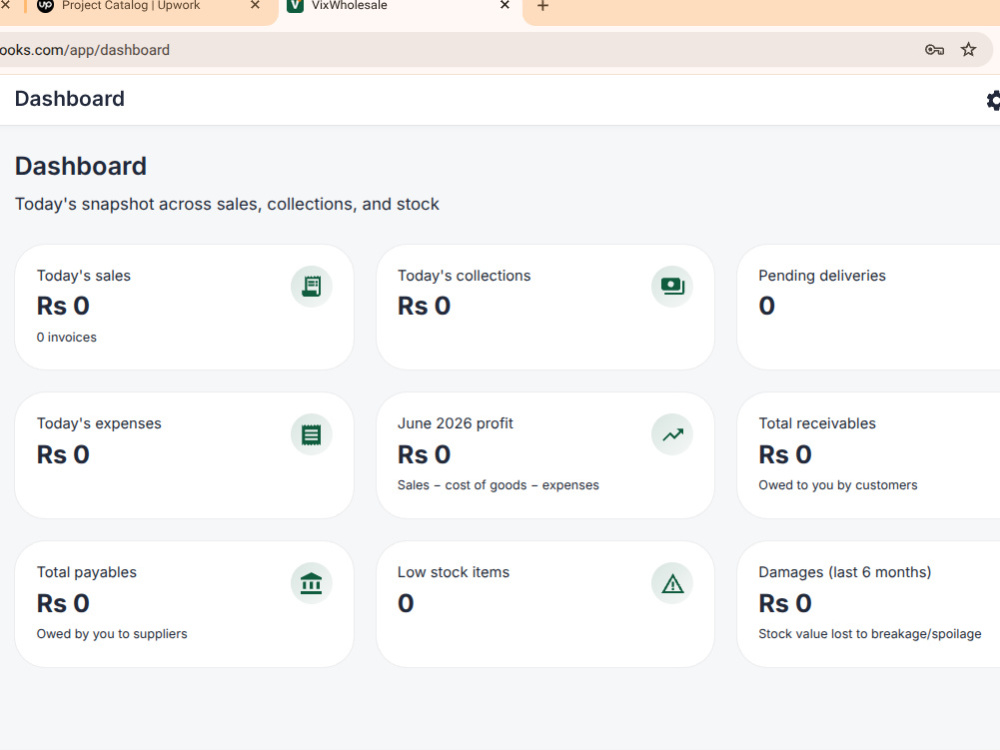This screenshot has width=1000, height=750.
Task: Click the Pending deliveries value 0
Action: [x=767, y=306]
